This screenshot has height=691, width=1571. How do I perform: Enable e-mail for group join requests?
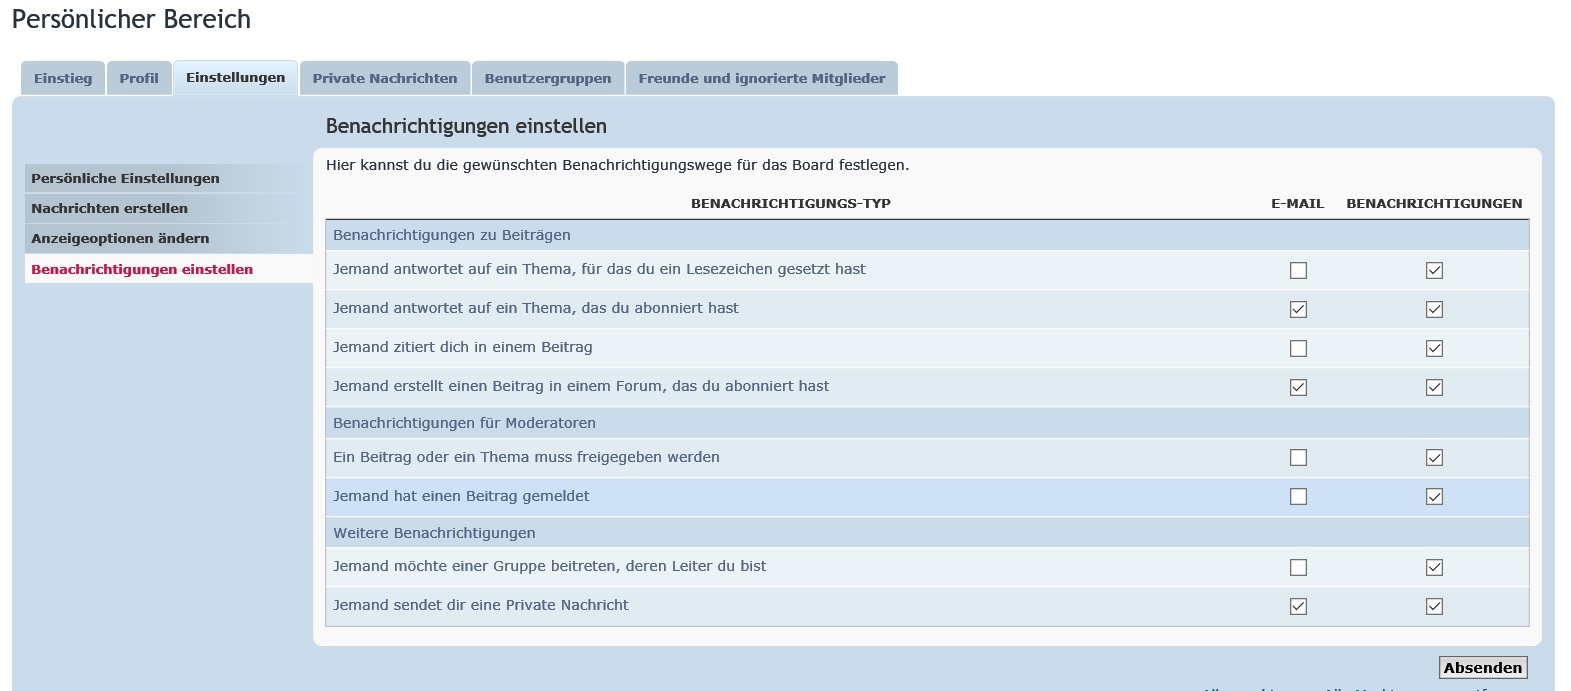tap(1298, 567)
